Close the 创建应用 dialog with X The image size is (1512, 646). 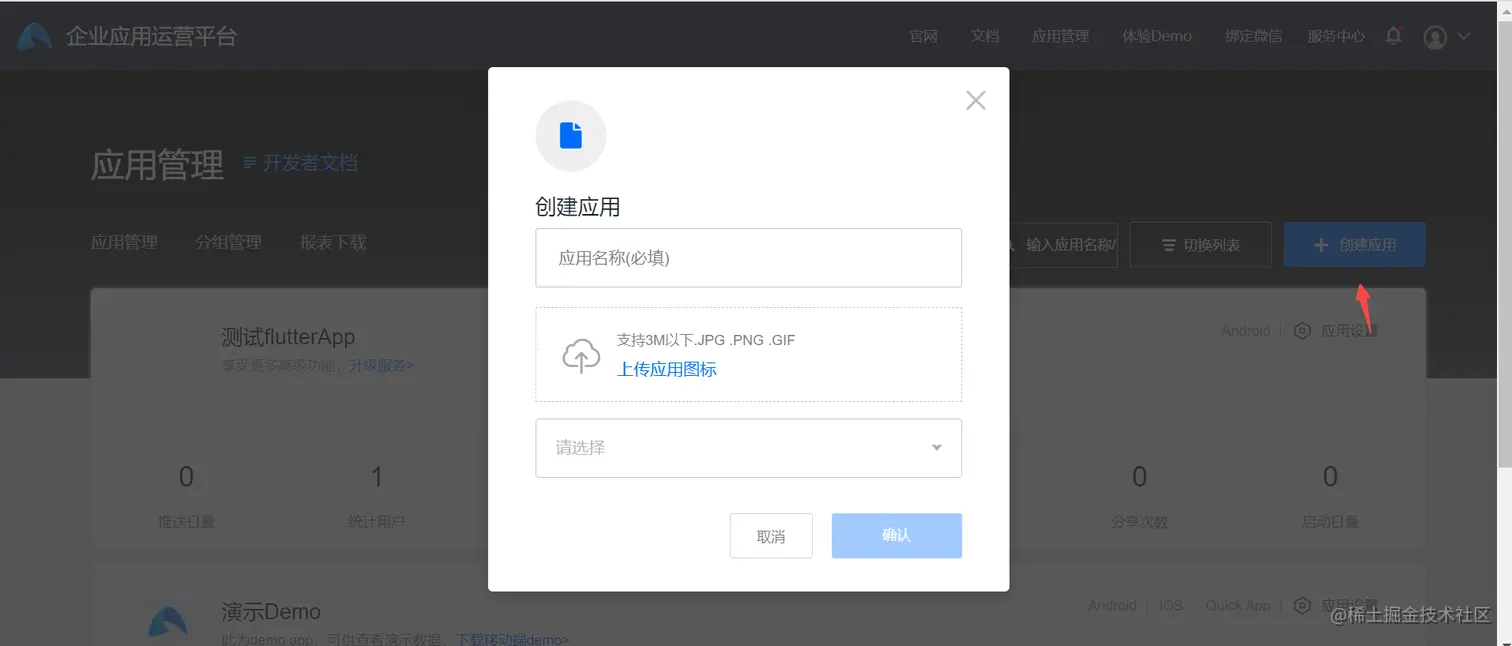975,100
